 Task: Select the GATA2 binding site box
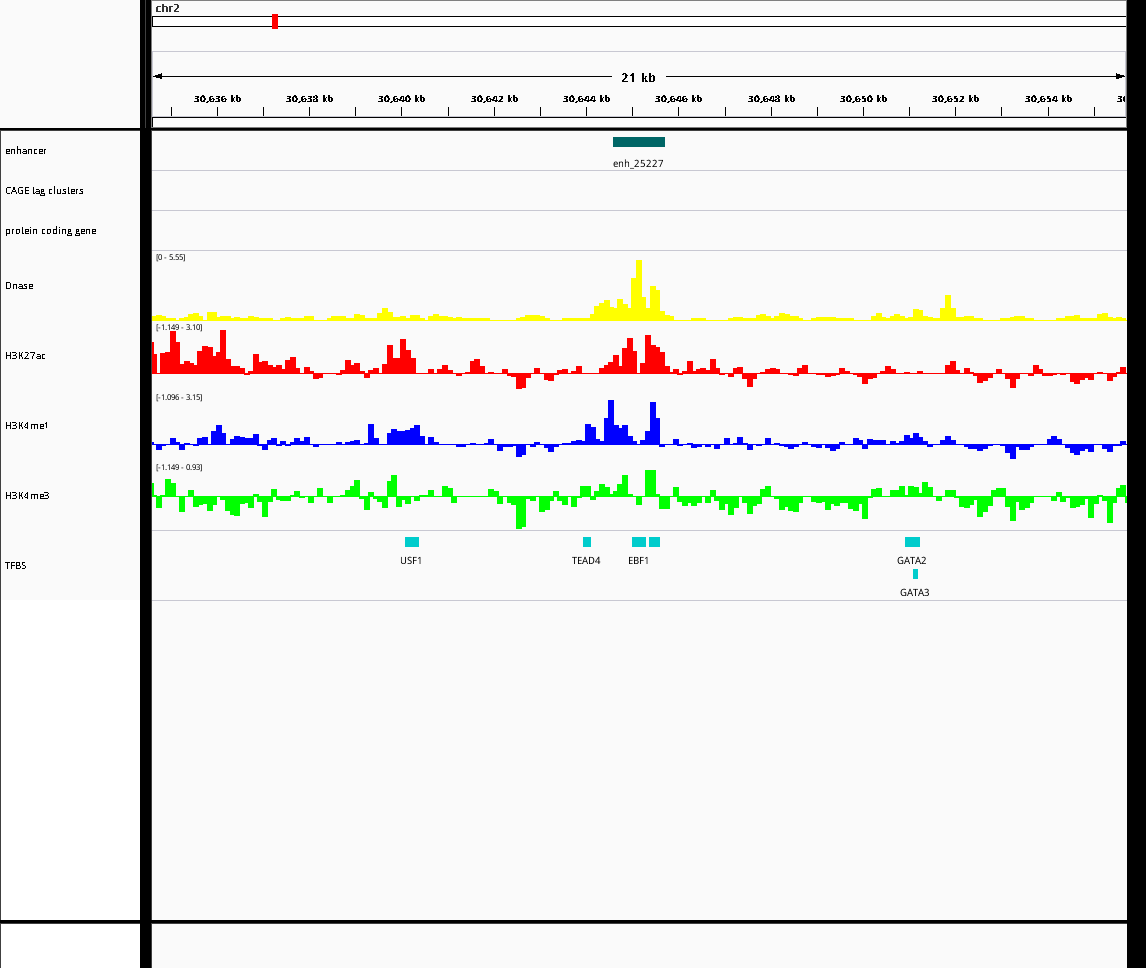[x=912, y=542]
